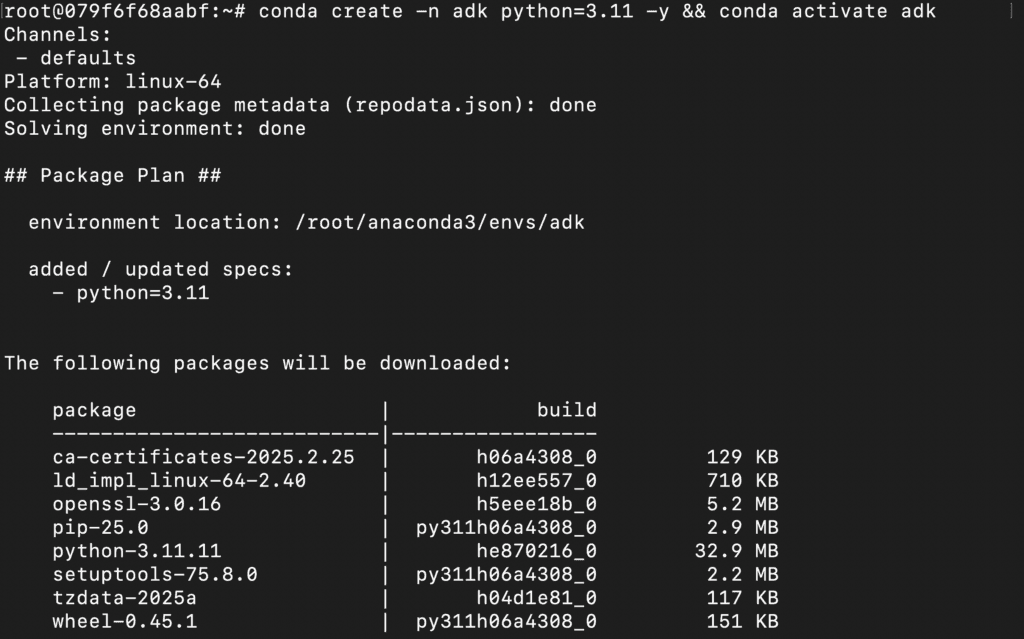Click the python-3.11.11 package entry

(x=136, y=551)
